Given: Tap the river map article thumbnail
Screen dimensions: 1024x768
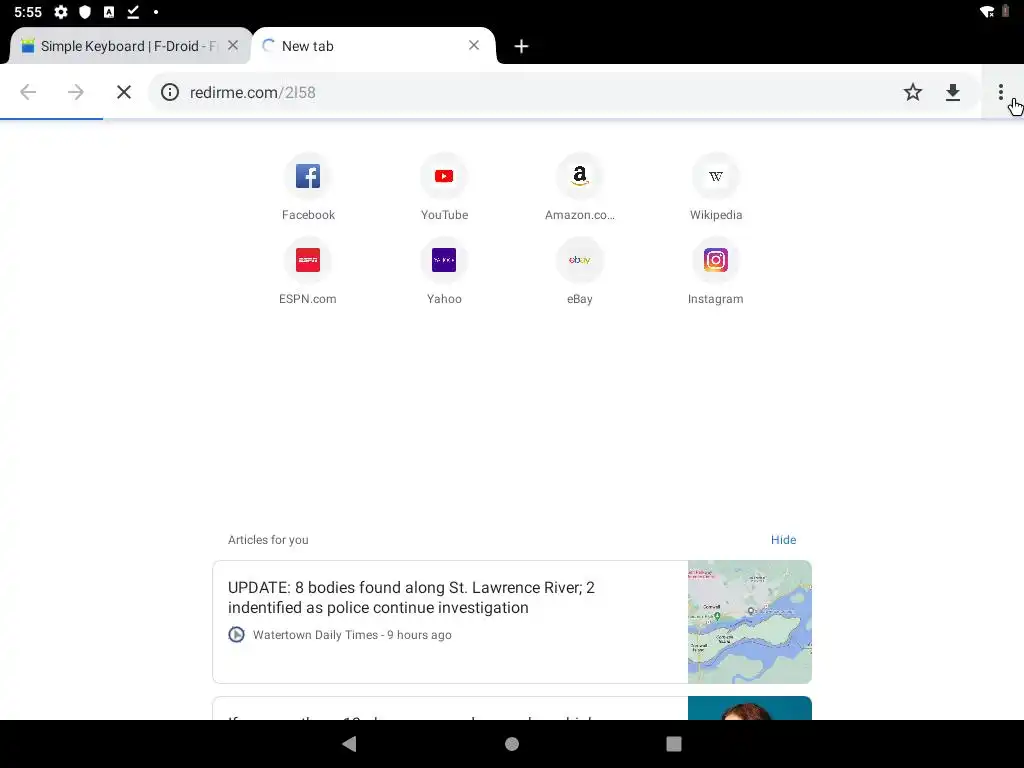Looking at the screenshot, I should [x=750, y=622].
